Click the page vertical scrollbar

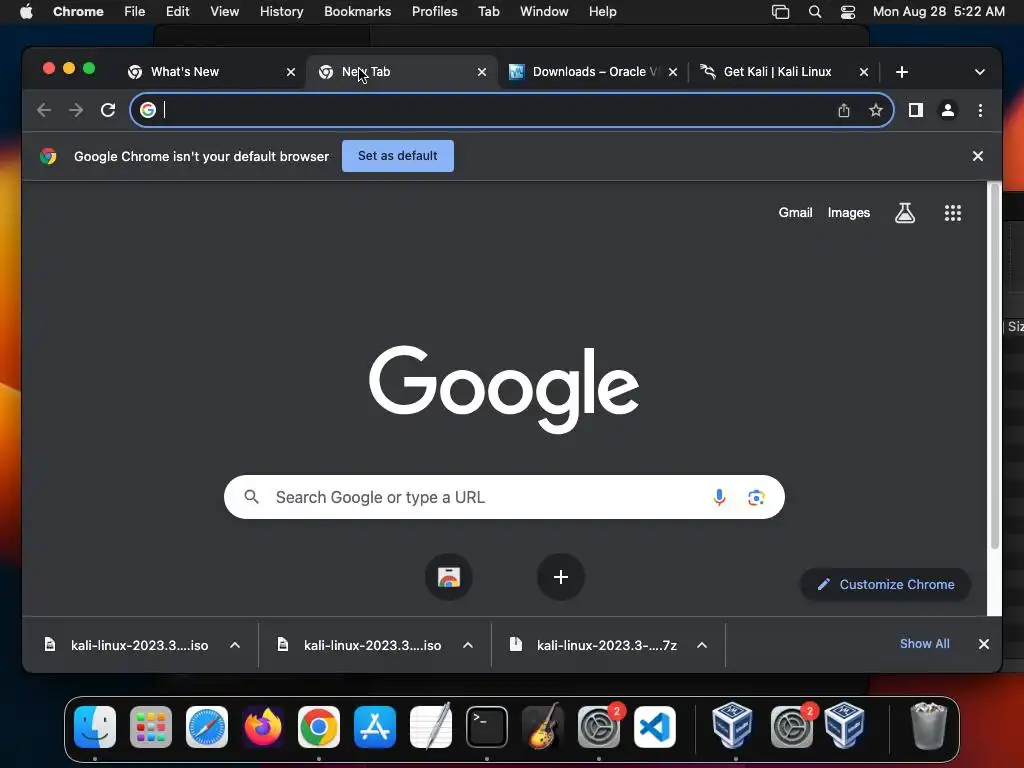(995, 366)
